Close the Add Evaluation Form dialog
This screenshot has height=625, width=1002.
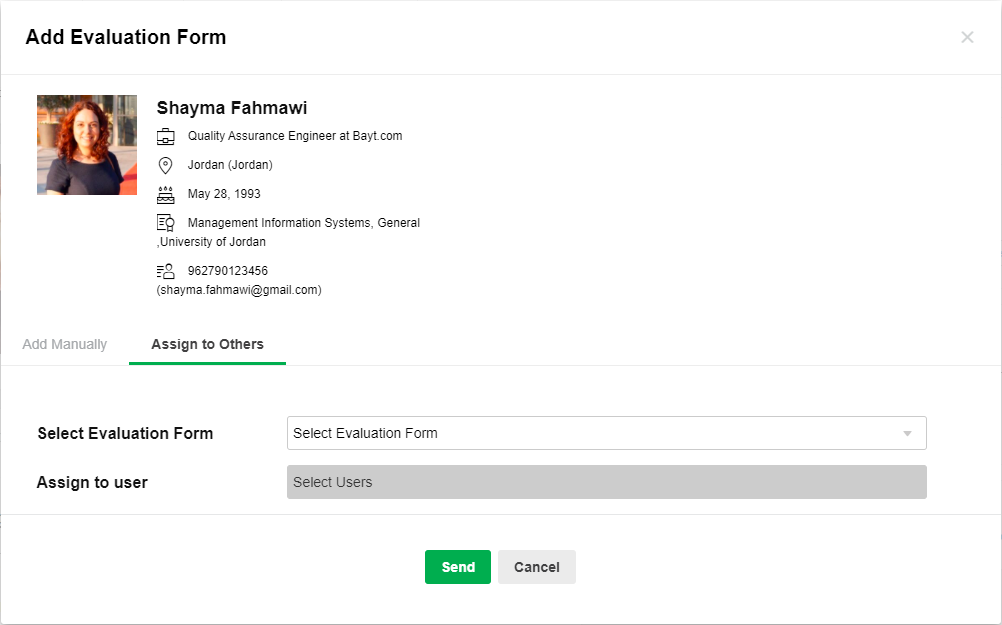pos(967,38)
